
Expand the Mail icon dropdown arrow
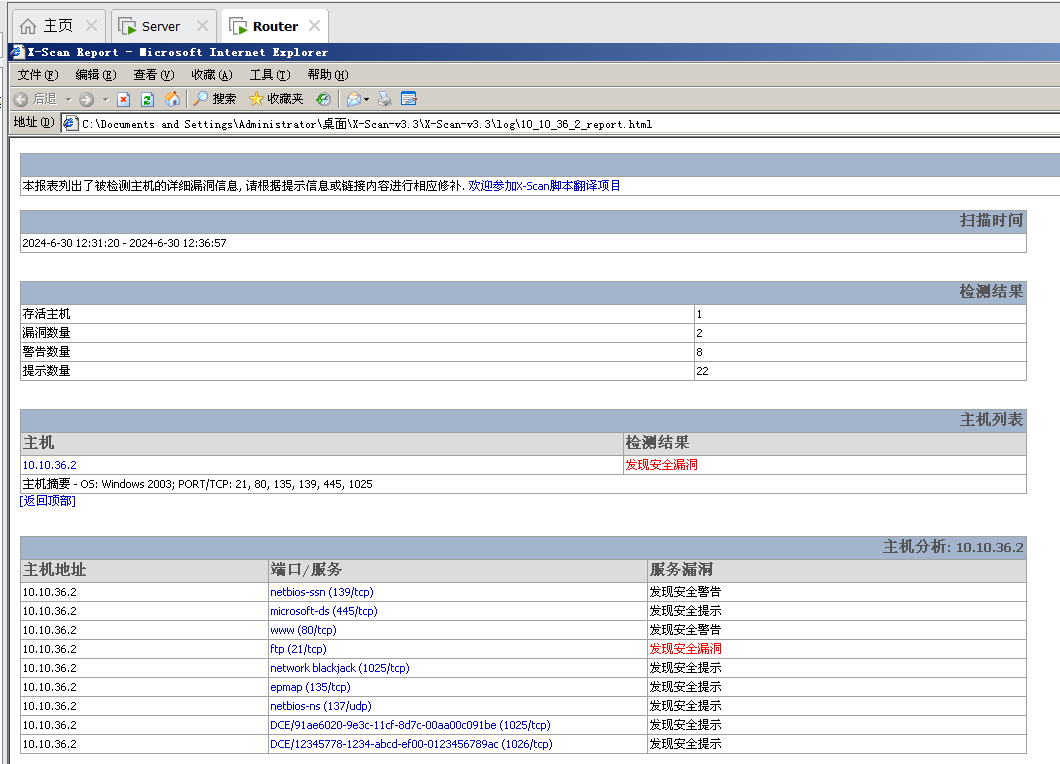(366, 99)
